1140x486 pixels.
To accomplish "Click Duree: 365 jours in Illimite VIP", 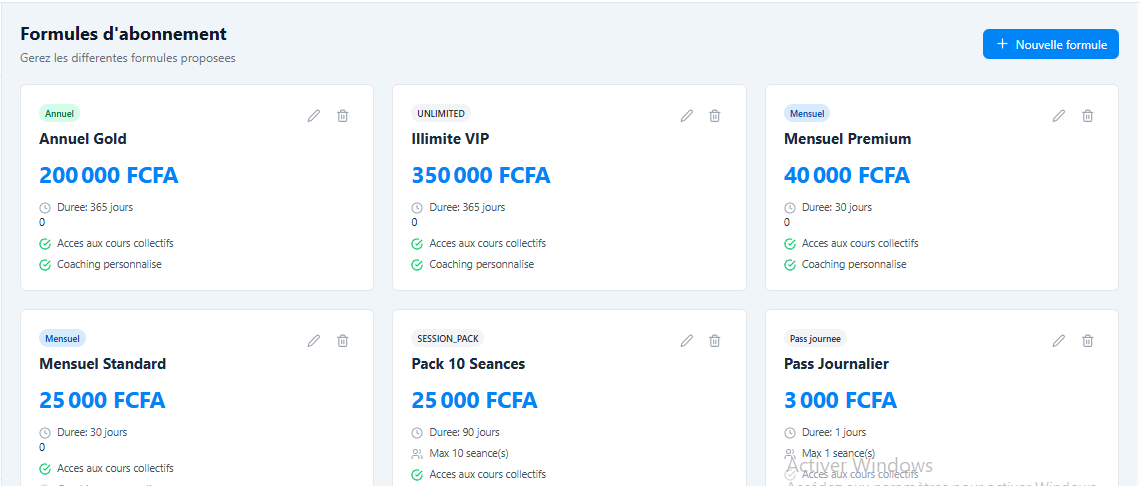I will 467,207.
